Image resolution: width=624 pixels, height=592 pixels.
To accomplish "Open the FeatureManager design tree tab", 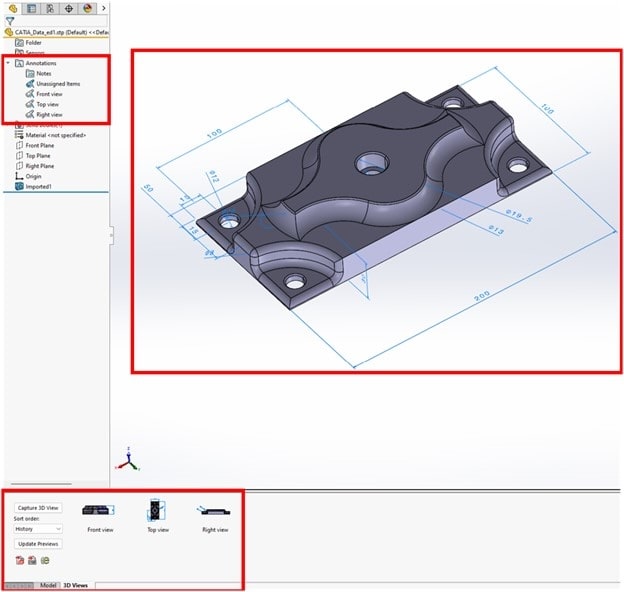I will [x=13, y=8].
